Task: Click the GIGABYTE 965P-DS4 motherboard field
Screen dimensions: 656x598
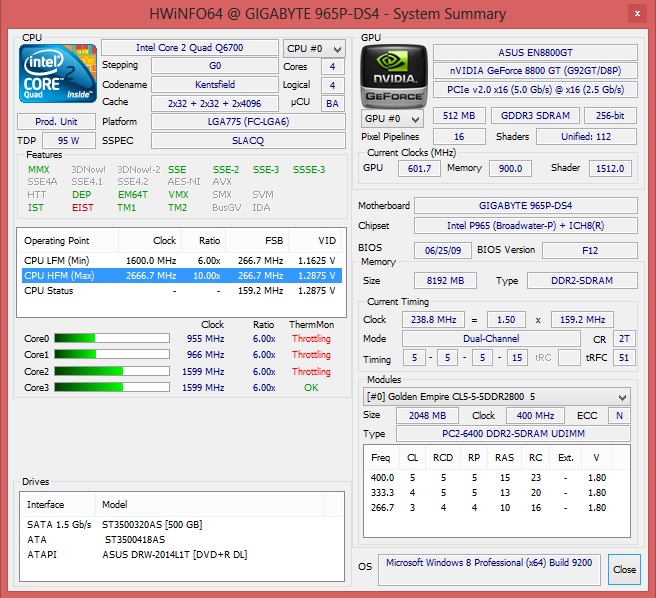Action: [x=525, y=206]
